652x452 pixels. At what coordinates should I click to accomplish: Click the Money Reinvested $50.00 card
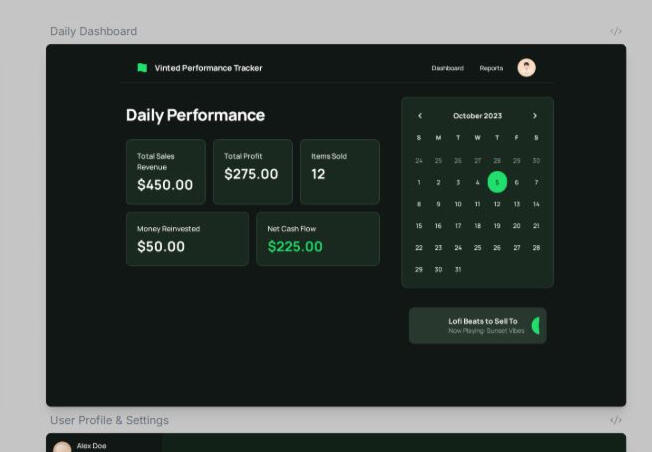click(187, 239)
